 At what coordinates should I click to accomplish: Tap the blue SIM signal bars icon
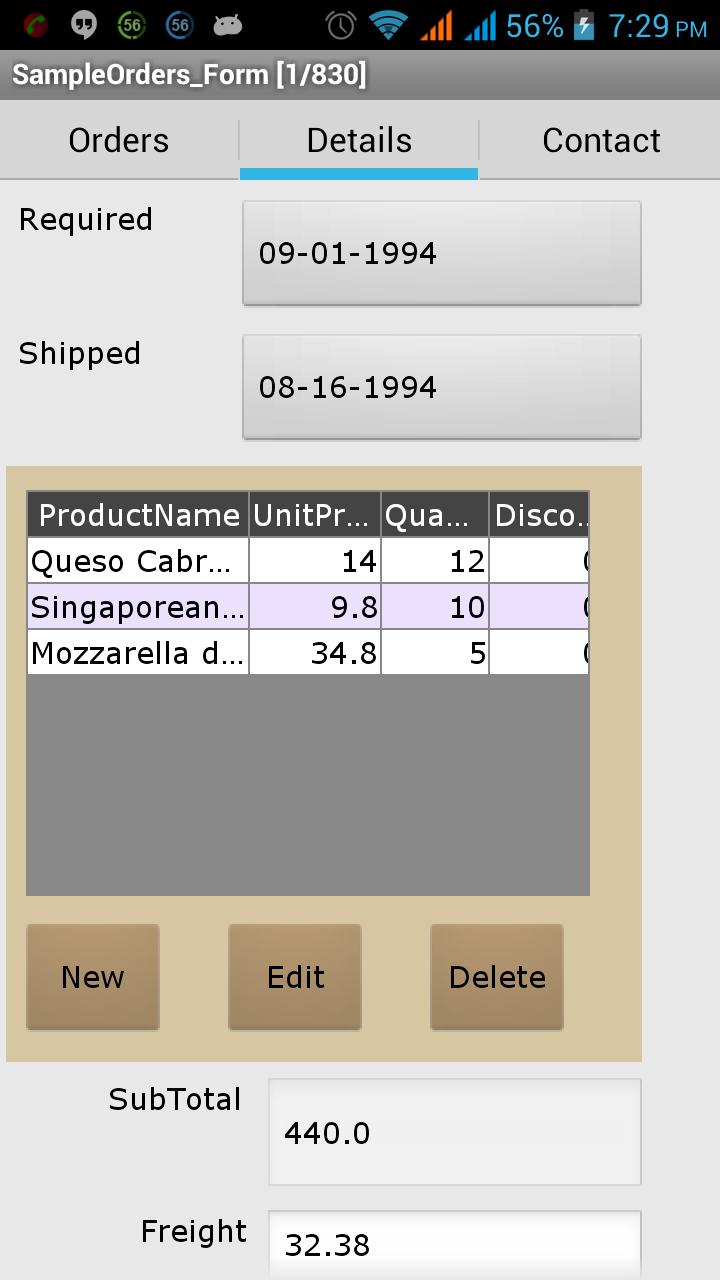pyautogui.click(x=480, y=25)
